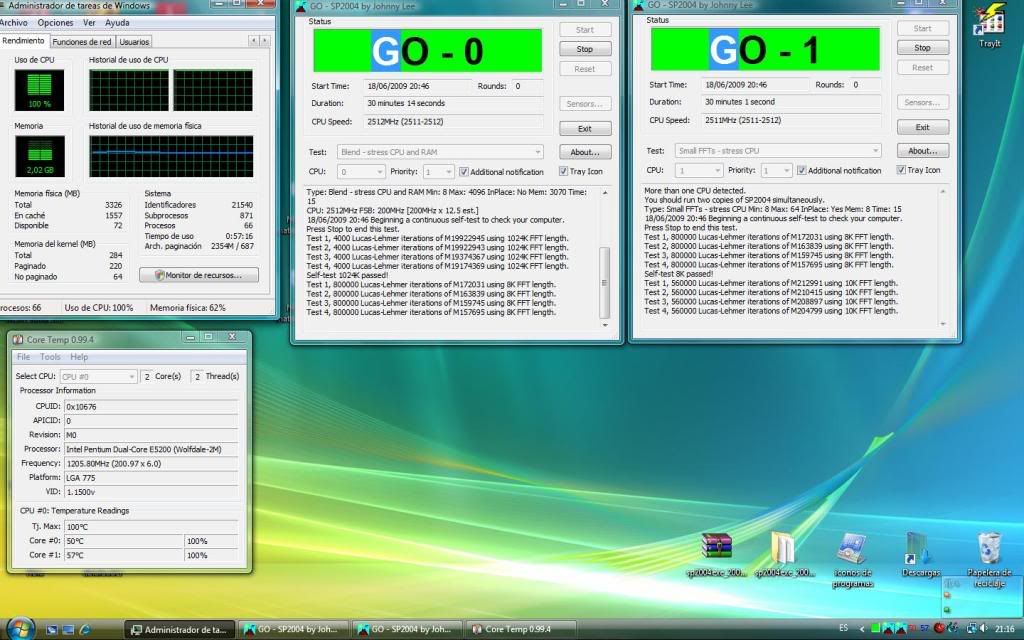Click the log scrollbar in GO - 1 window

[942, 257]
